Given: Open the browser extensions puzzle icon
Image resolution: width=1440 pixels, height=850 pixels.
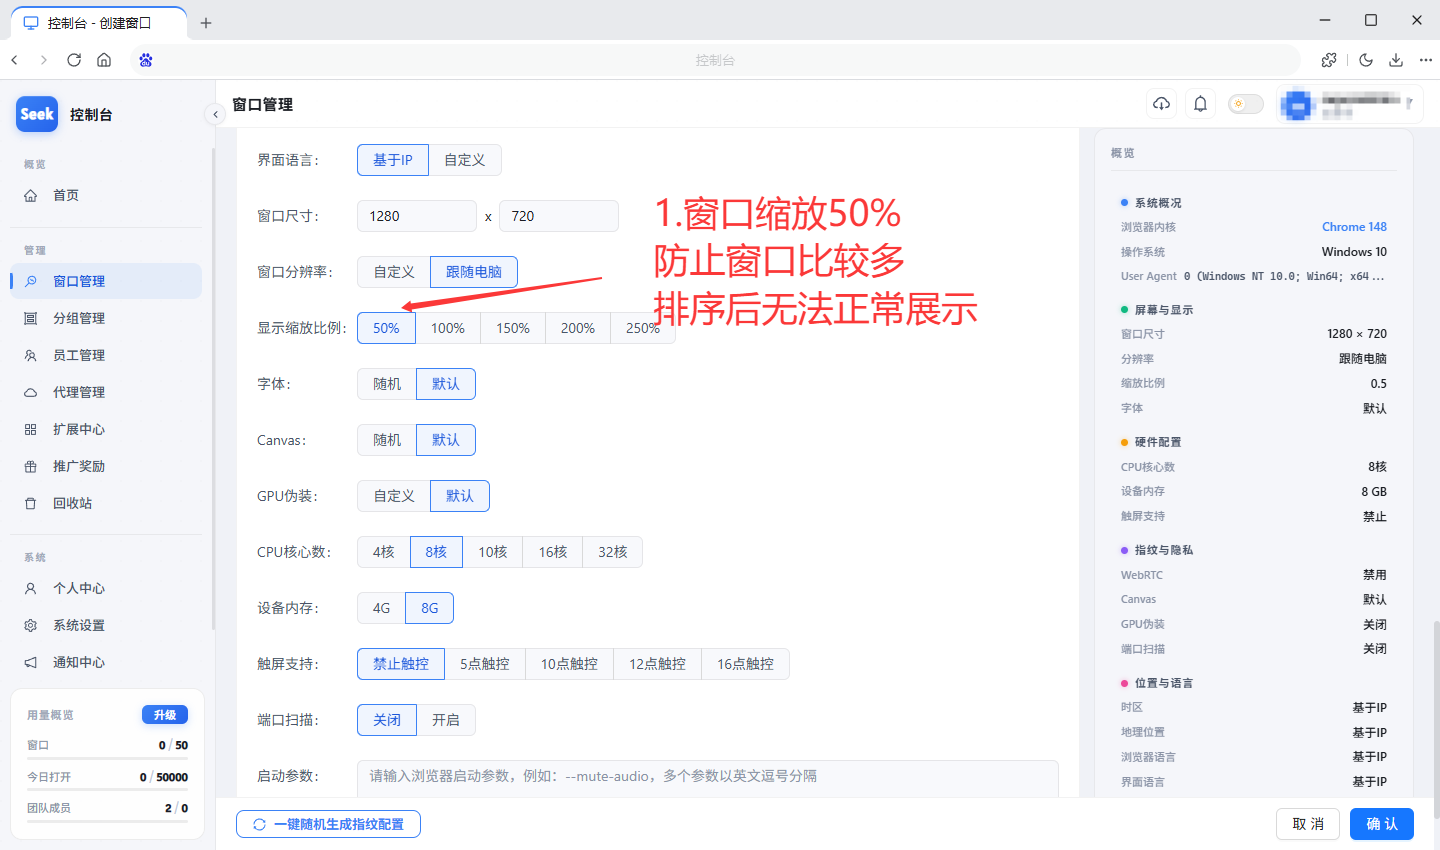Looking at the screenshot, I should [1329, 60].
